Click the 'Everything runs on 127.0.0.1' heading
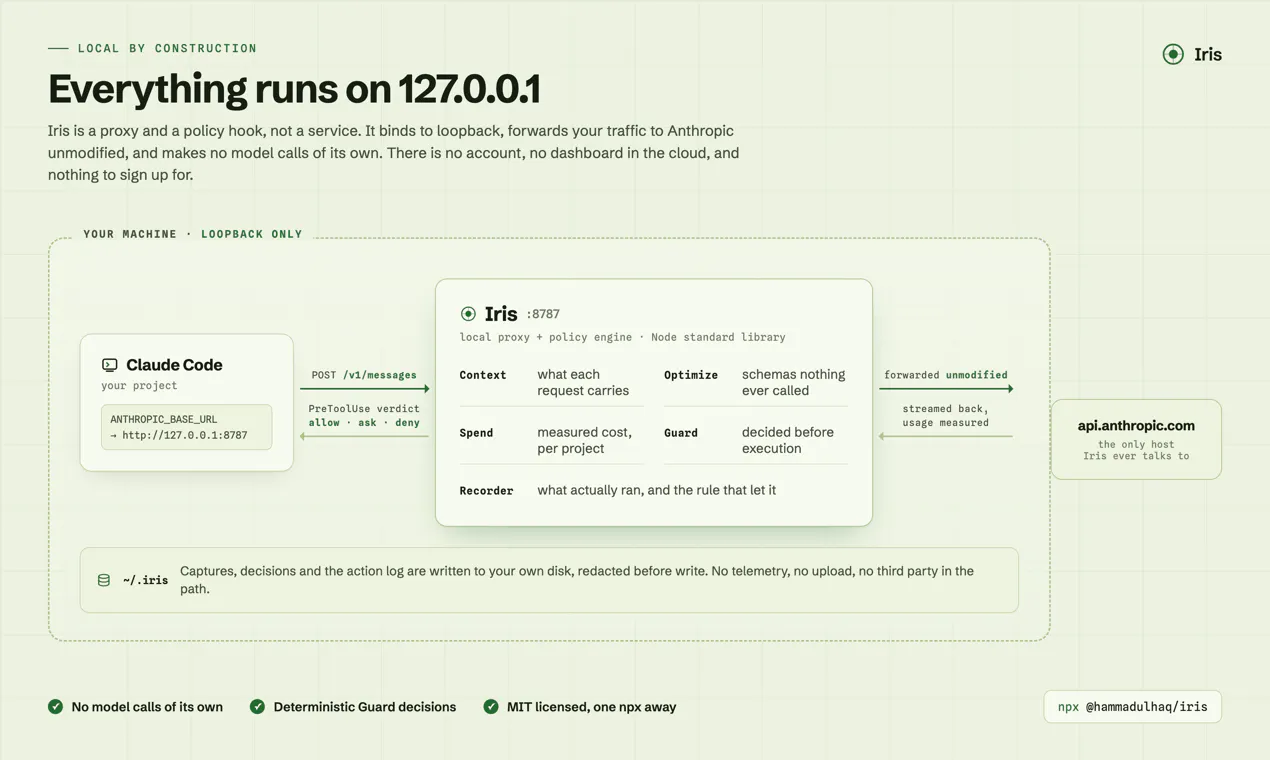The image size is (1270, 760). point(294,89)
